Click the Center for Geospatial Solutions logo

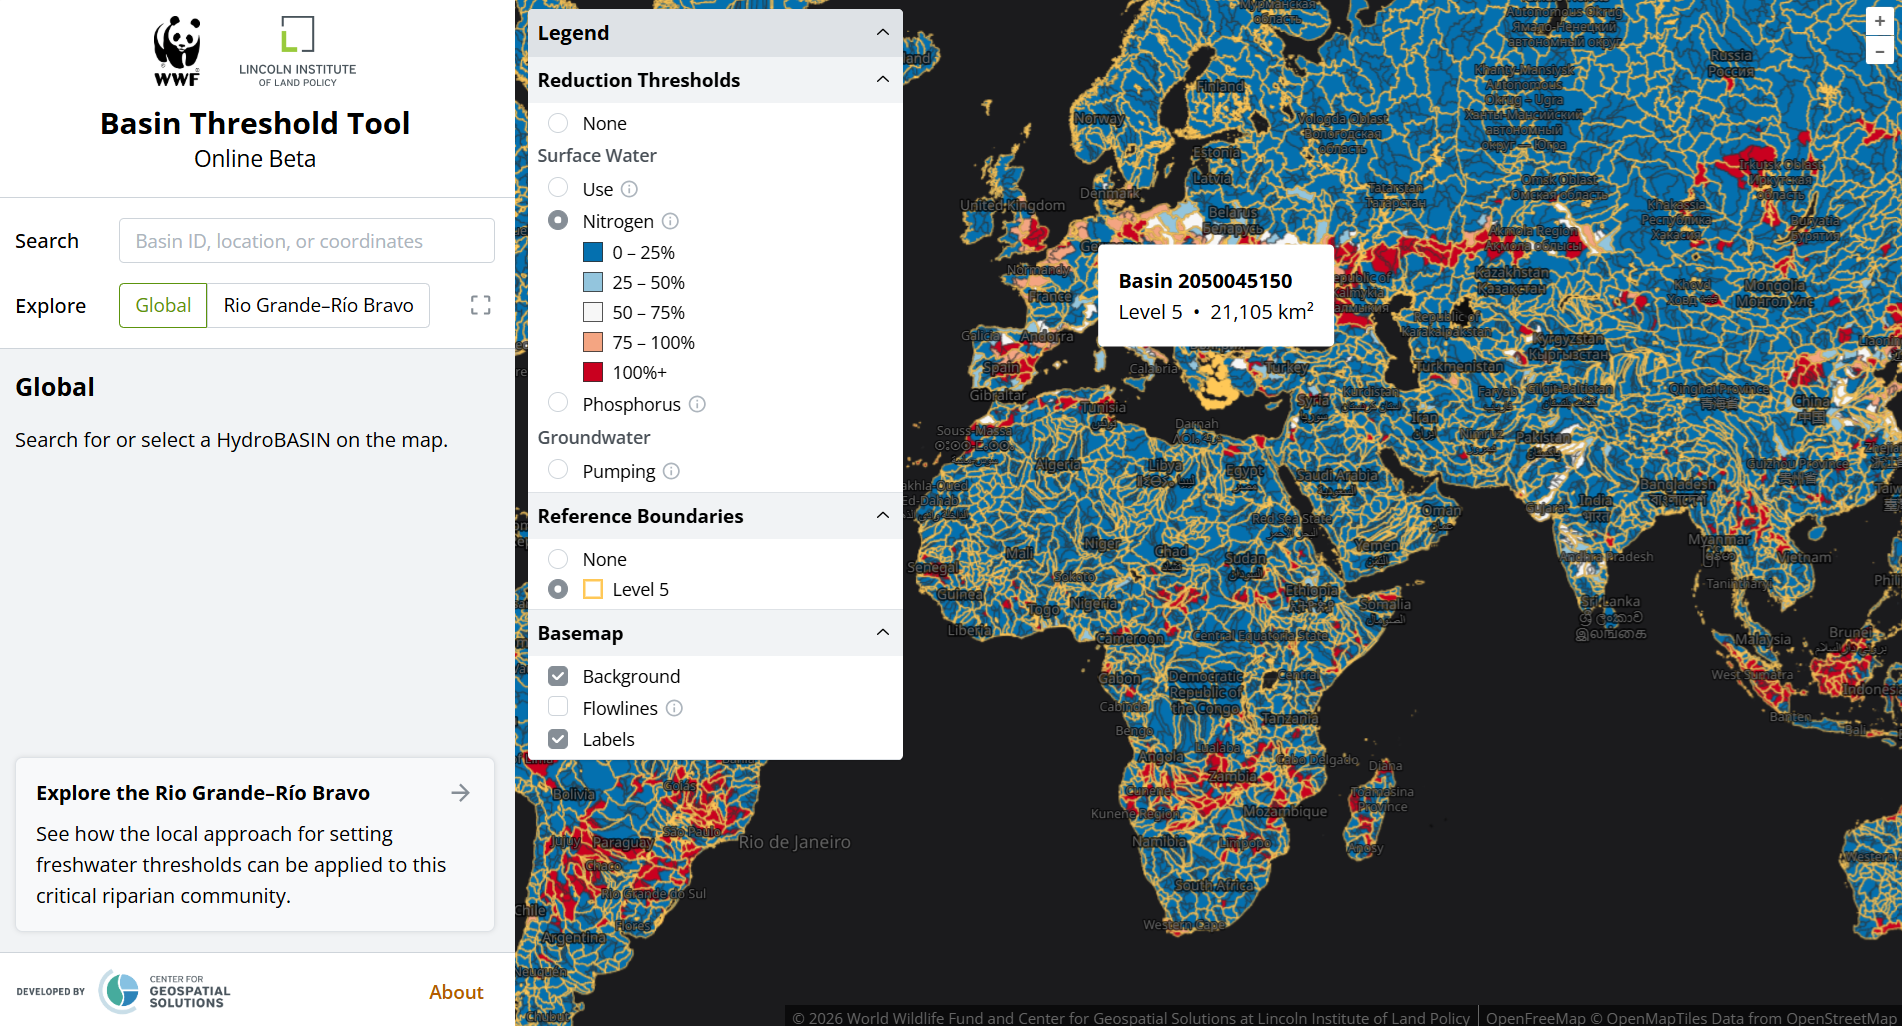point(165,991)
